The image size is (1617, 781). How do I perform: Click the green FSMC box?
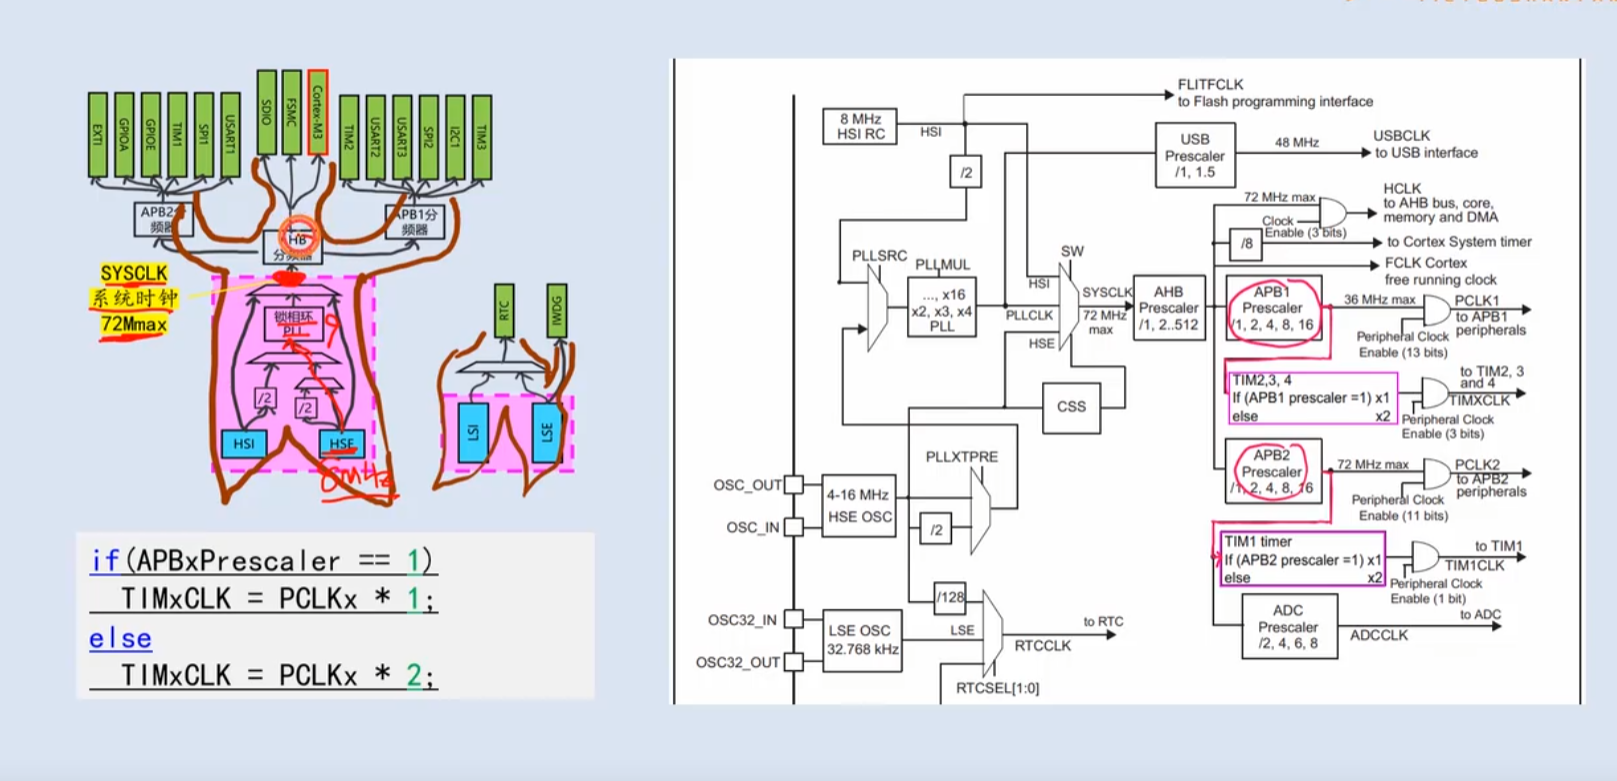pos(291,112)
